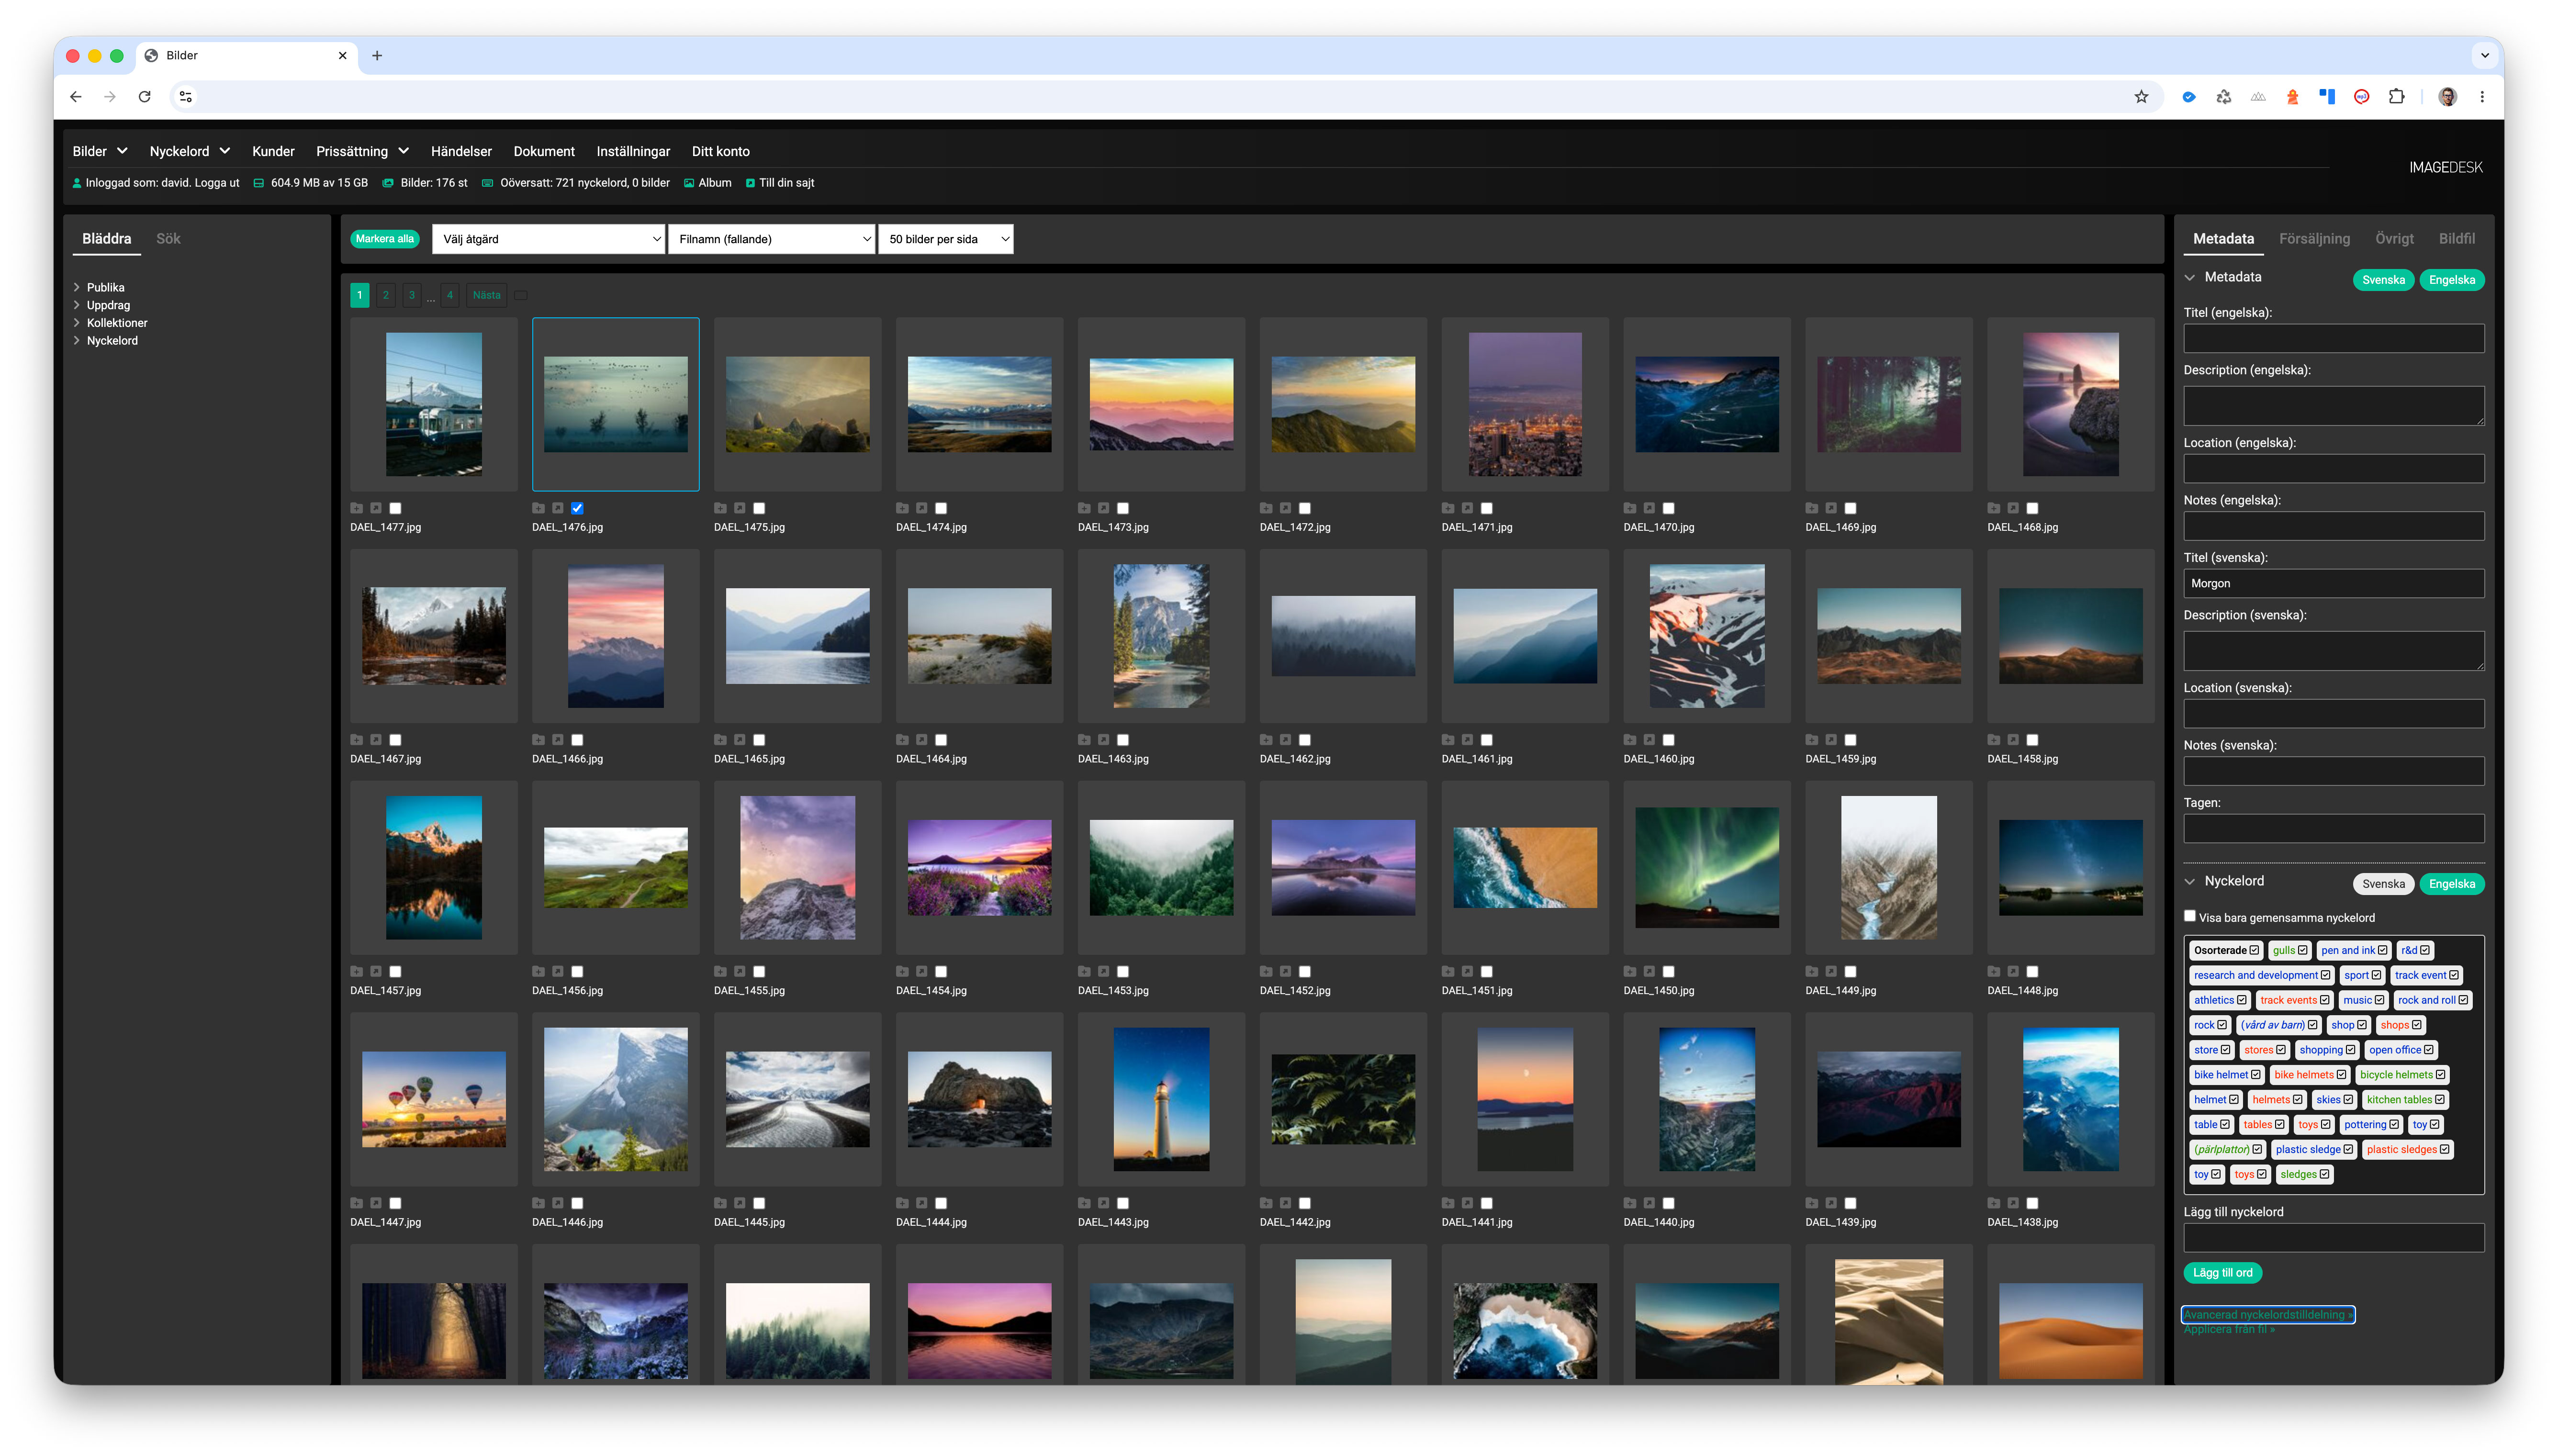Open the Bilder menu in top navigation
2558x1456 pixels.
point(100,151)
